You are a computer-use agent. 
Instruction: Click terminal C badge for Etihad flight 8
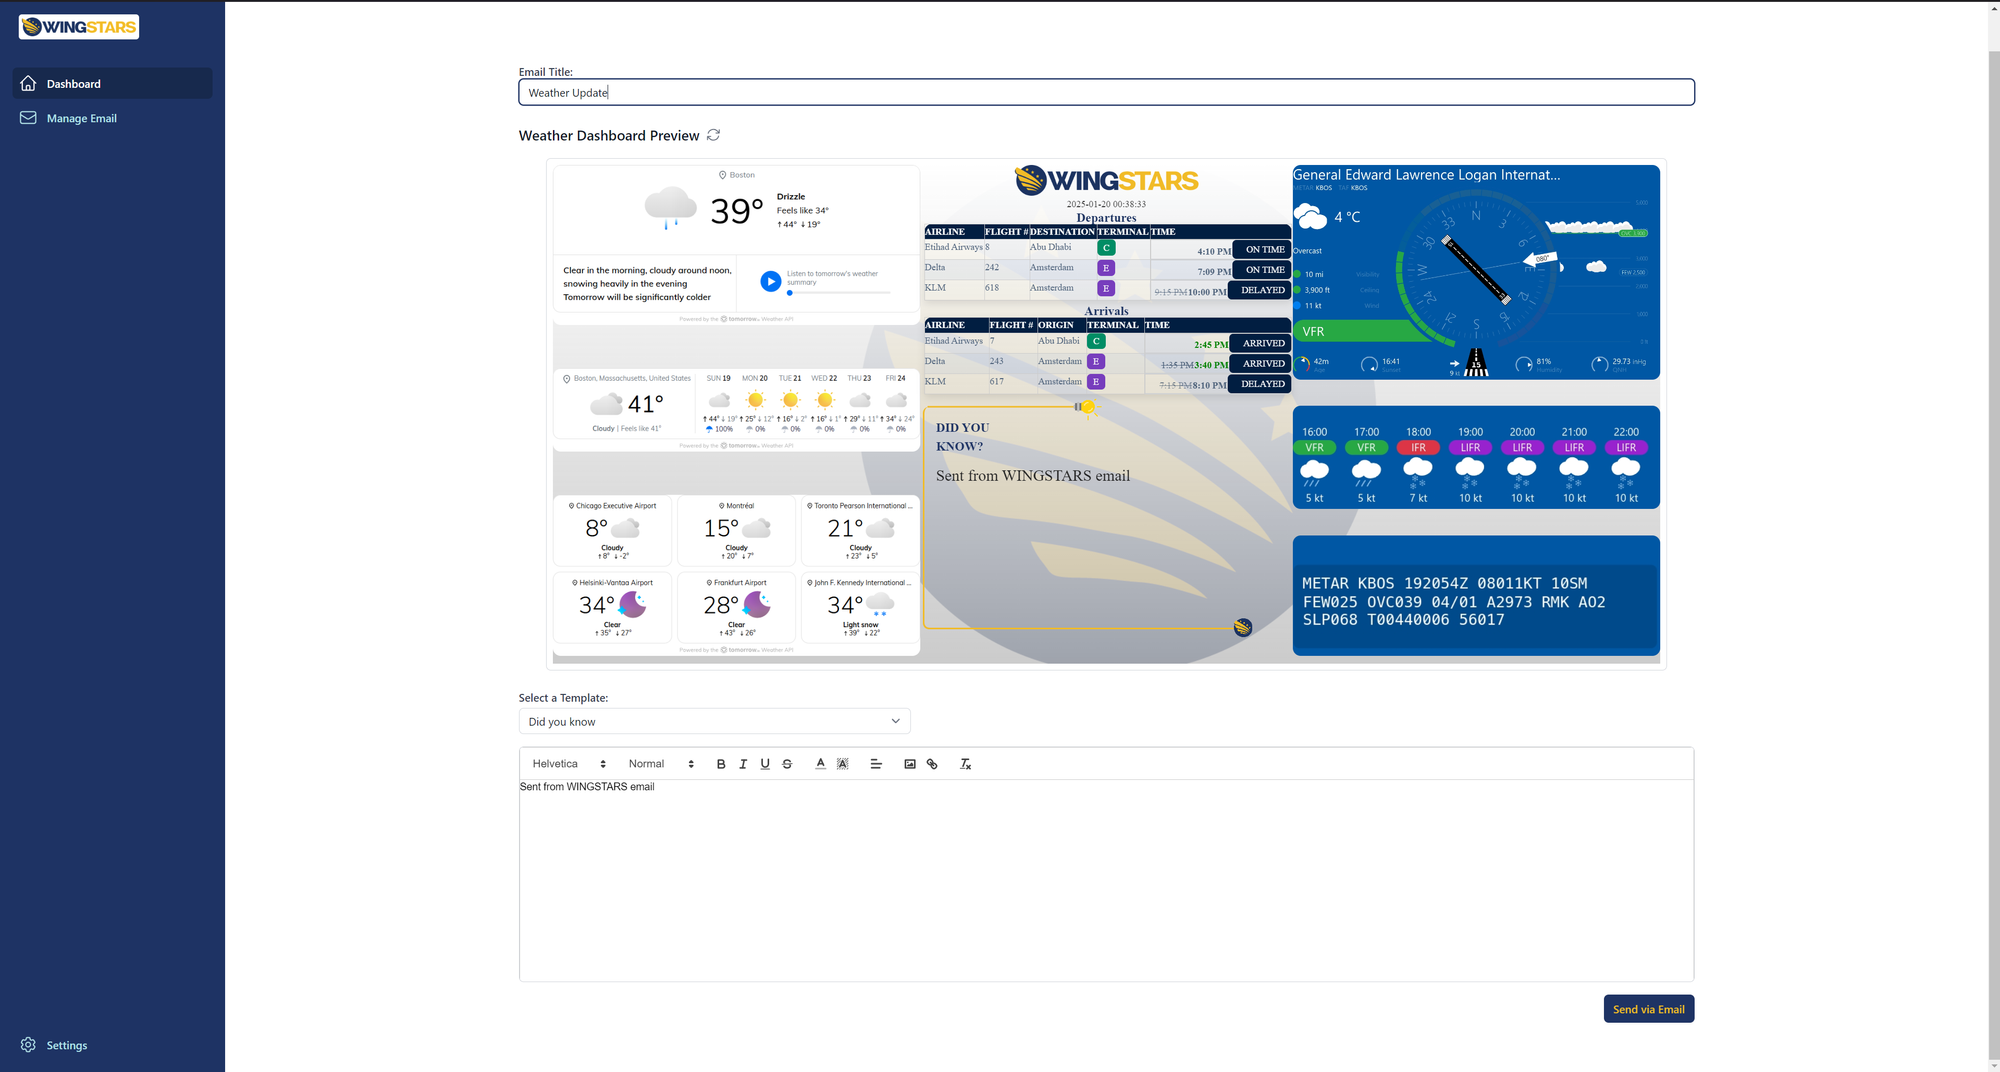pos(1106,248)
